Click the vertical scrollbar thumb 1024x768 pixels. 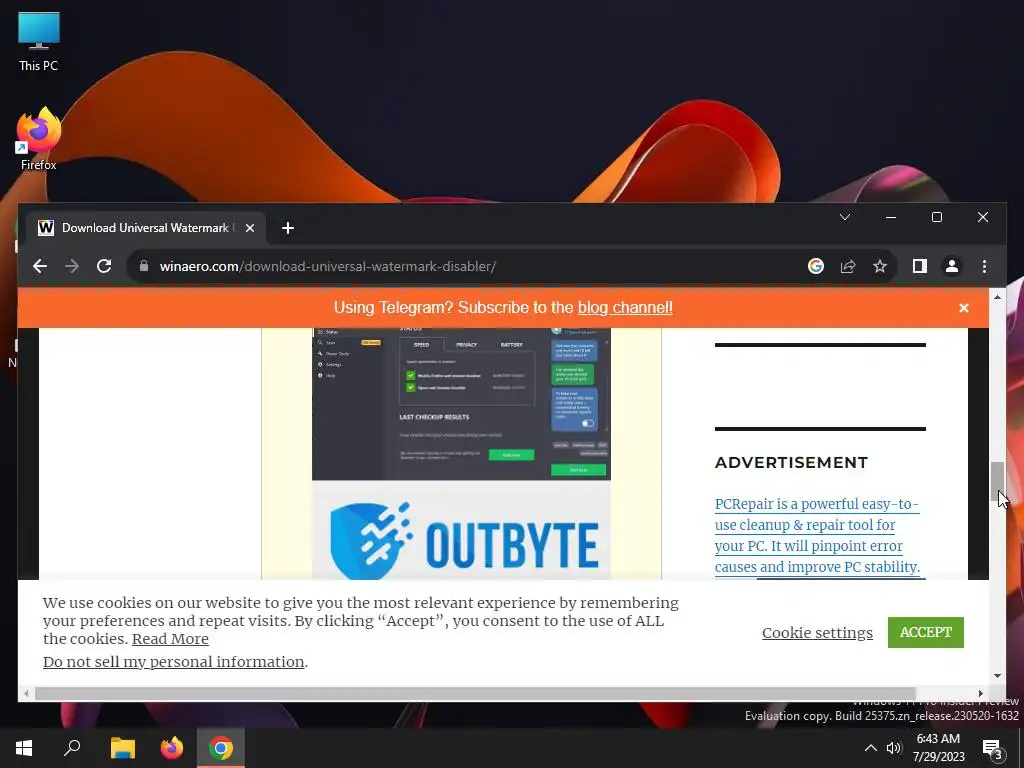coord(997,481)
